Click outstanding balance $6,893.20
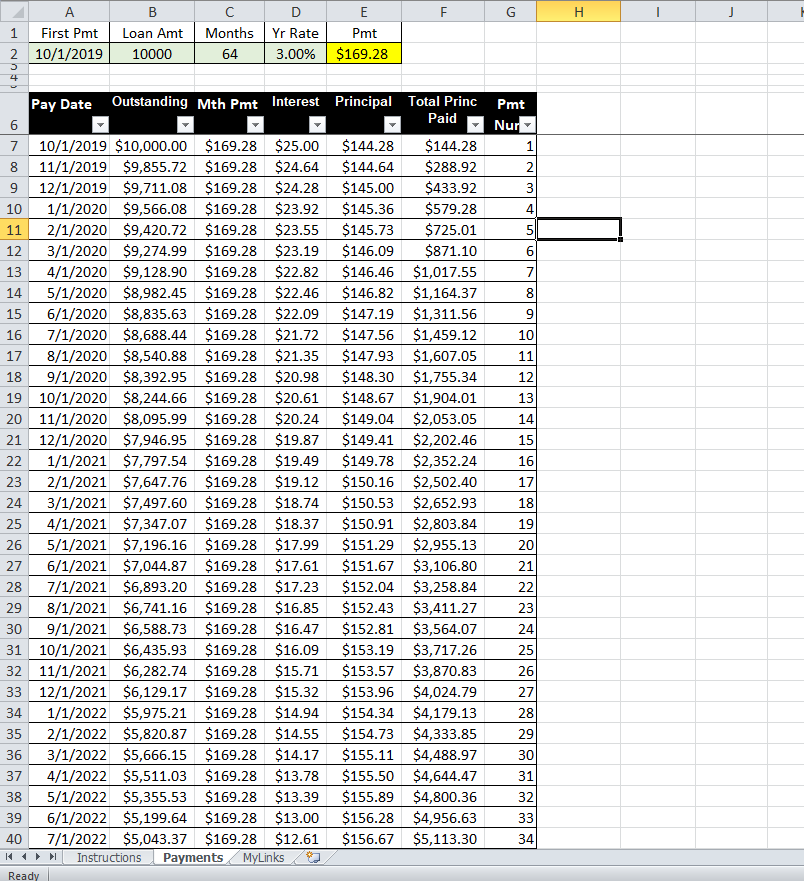Image resolution: width=804 pixels, height=881 pixels. point(152,587)
